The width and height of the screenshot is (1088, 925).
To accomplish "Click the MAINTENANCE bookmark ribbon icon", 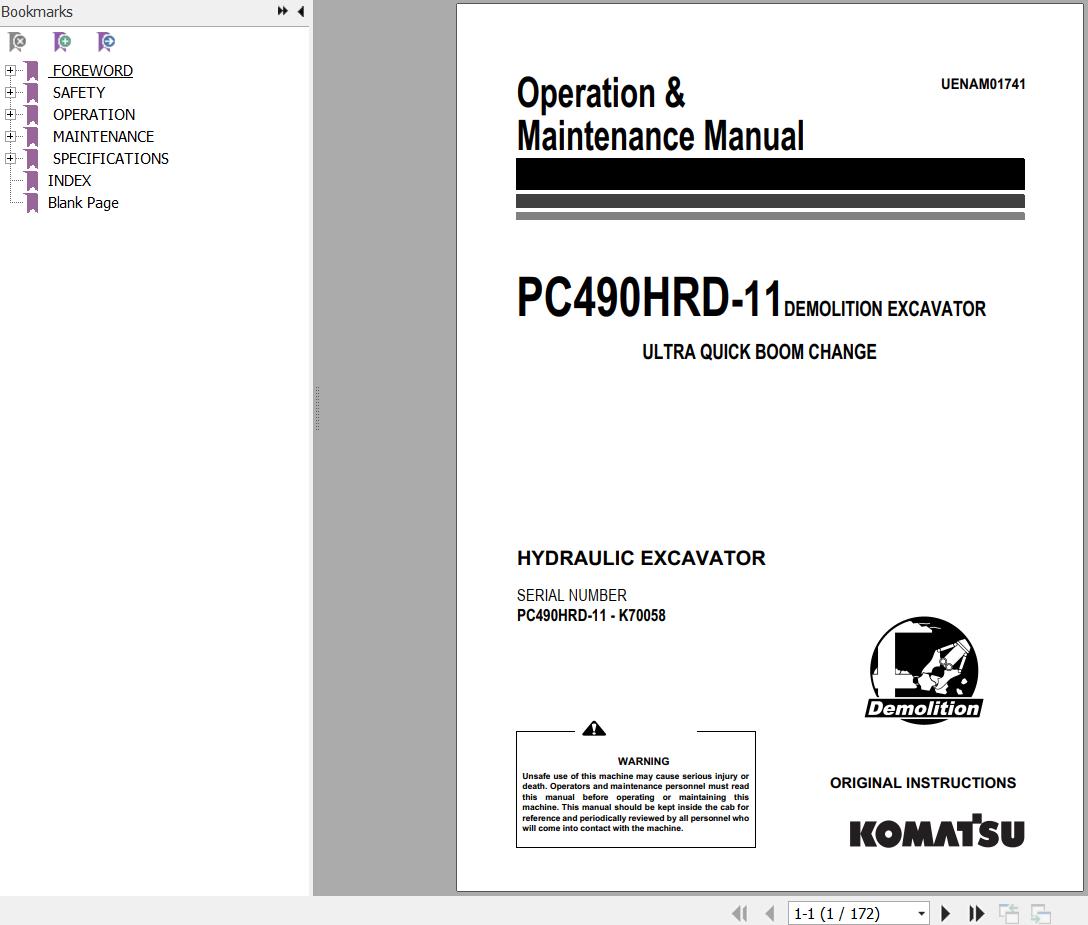I will (32, 137).
